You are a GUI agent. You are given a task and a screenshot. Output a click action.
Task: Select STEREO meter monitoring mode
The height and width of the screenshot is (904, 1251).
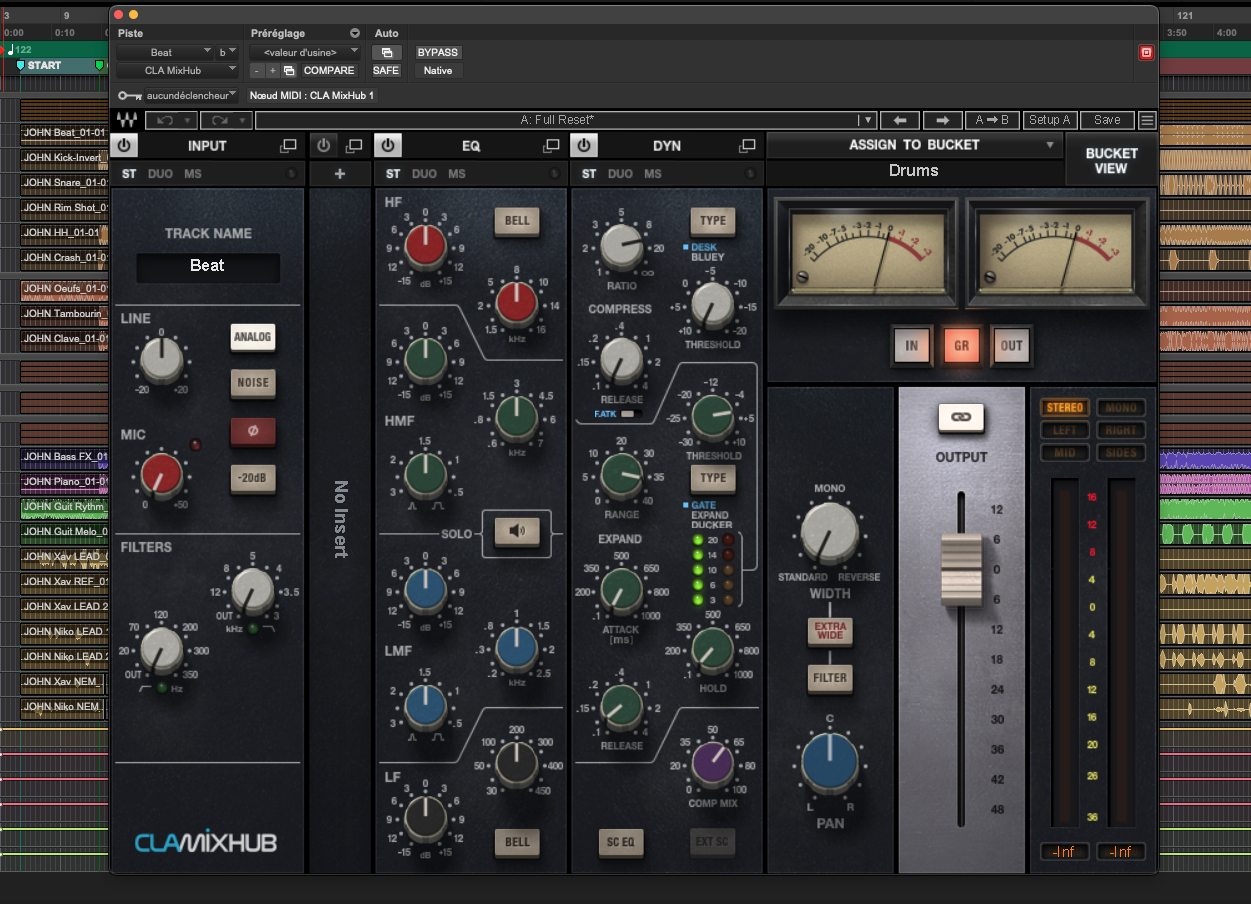(x=1065, y=408)
